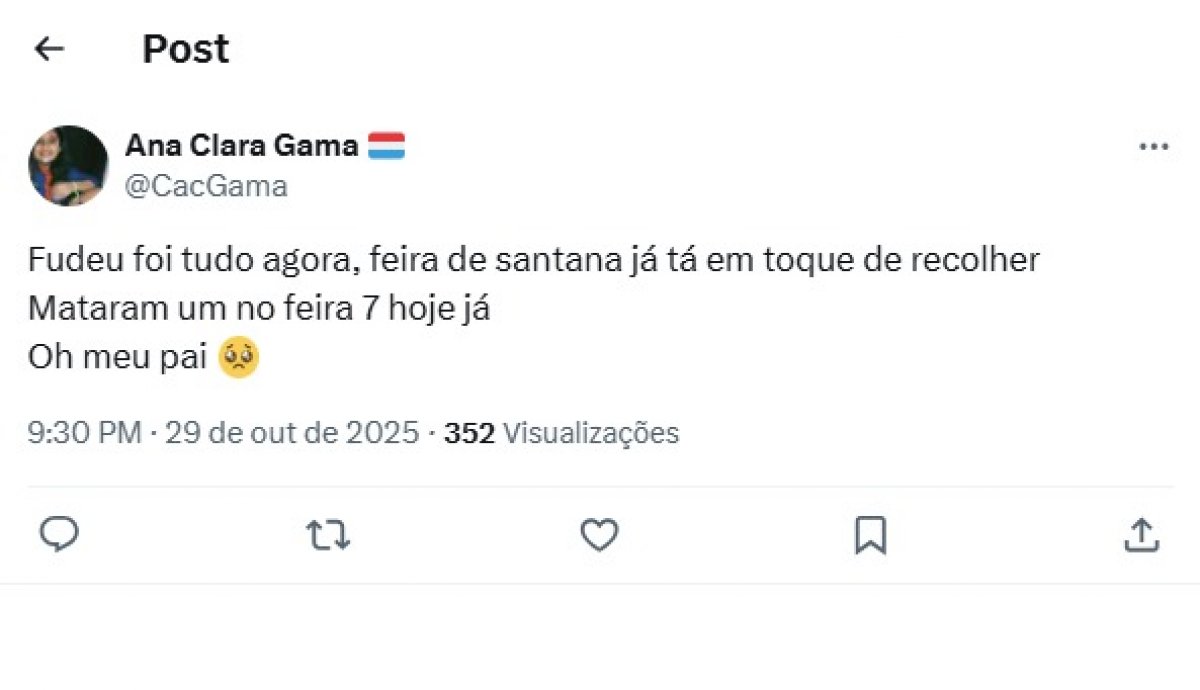Visit the @CacGama handle link

click(206, 186)
